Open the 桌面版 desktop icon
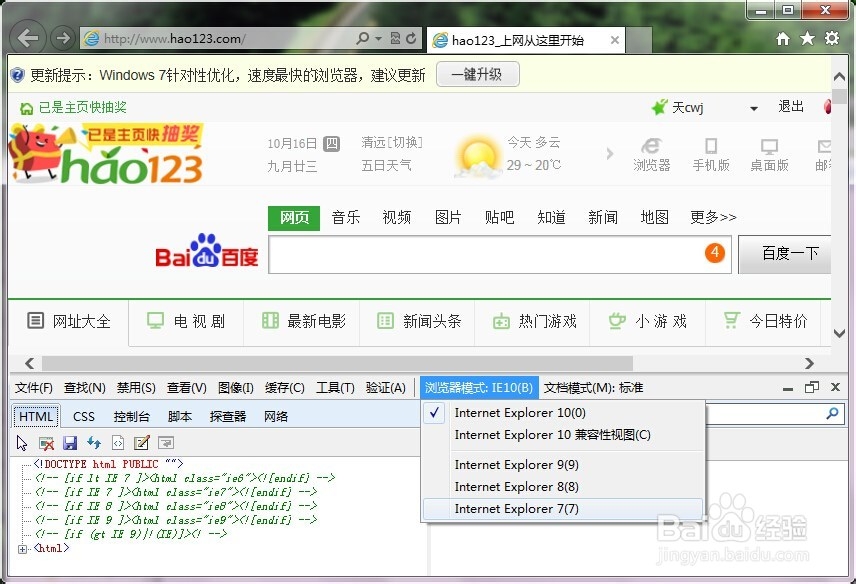856x584 pixels. click(x=769, y=155)
